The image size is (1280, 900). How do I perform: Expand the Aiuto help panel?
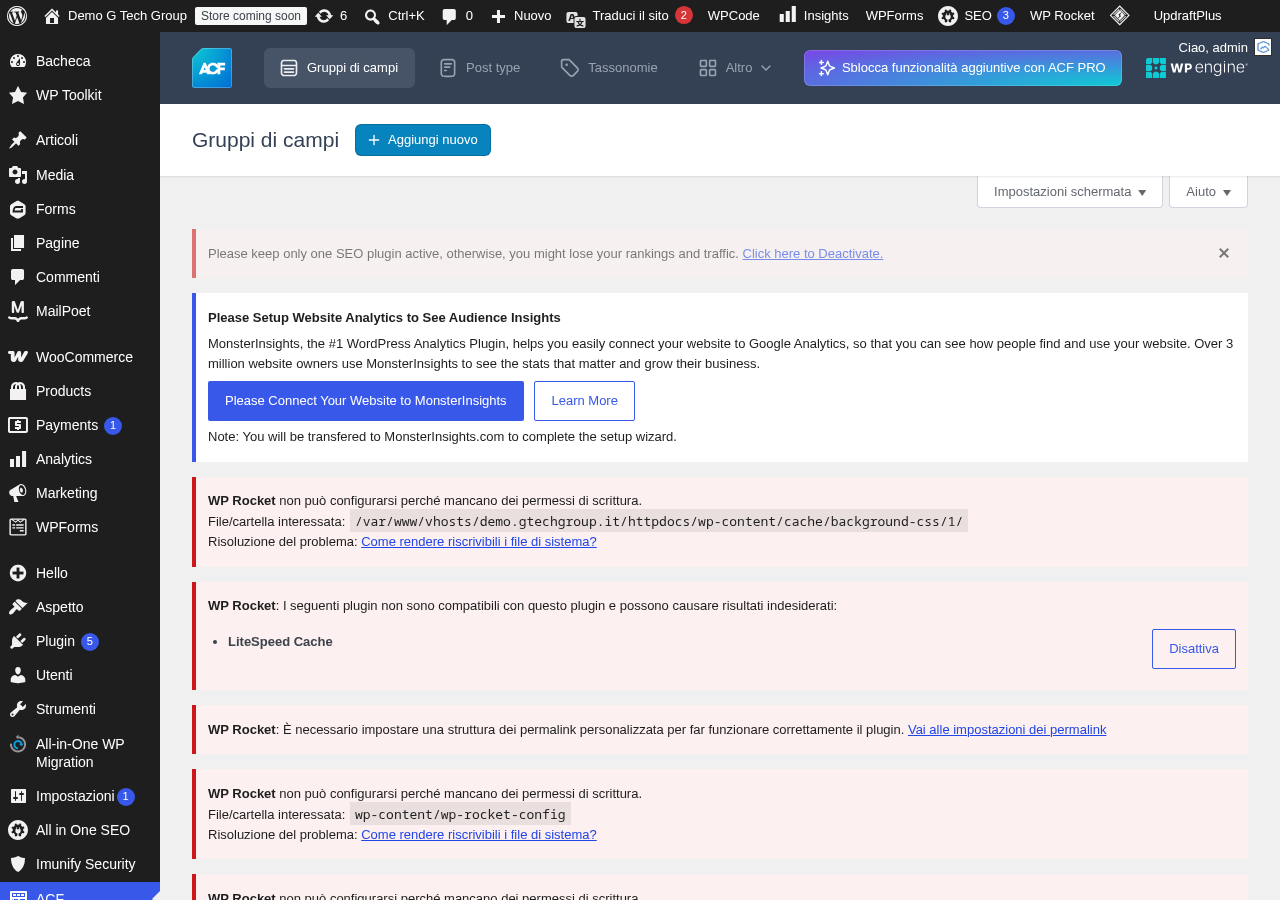coord(1208,192)
